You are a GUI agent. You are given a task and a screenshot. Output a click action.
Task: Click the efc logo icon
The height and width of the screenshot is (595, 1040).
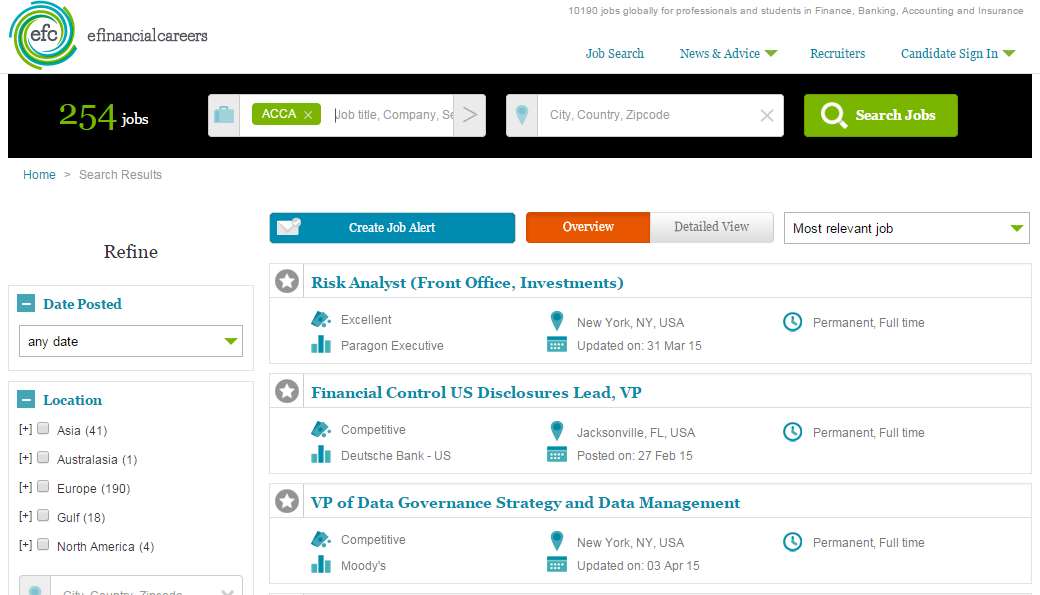(43, 35)
